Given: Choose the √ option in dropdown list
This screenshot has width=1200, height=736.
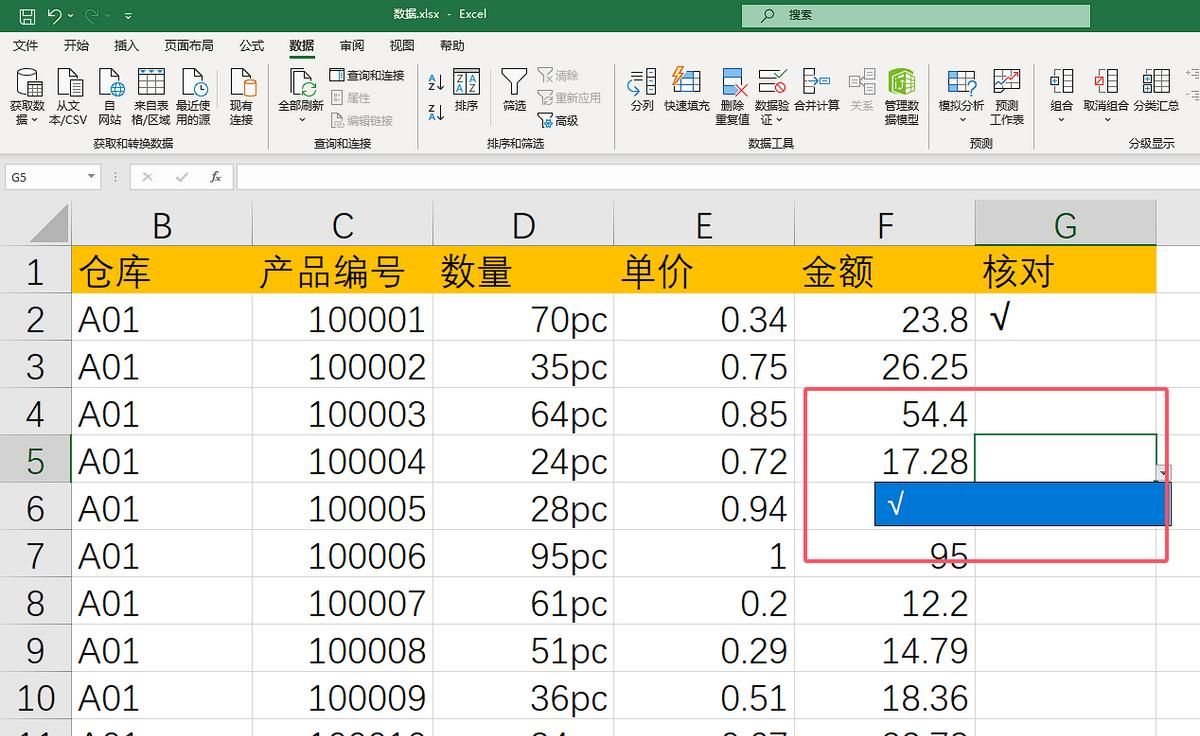Looking at the screenshot, I should (x=1021, y=505).
